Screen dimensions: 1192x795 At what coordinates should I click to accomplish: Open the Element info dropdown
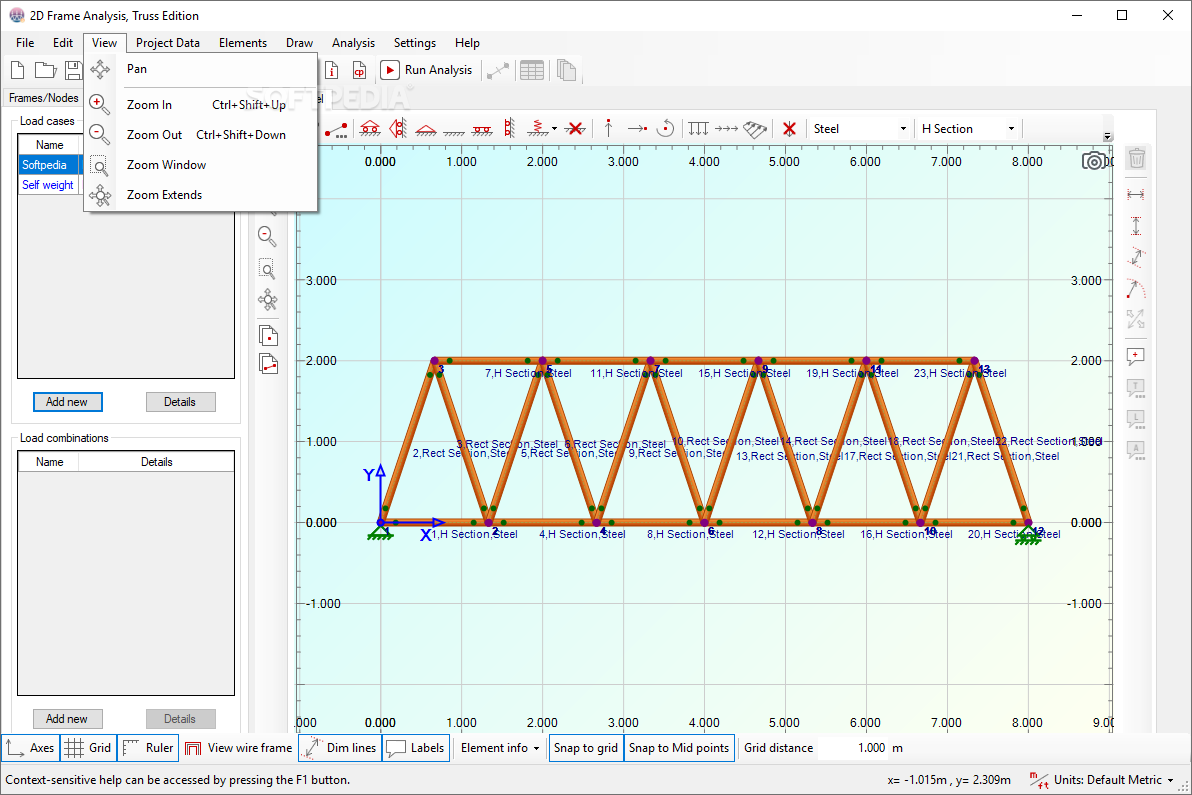500,748
